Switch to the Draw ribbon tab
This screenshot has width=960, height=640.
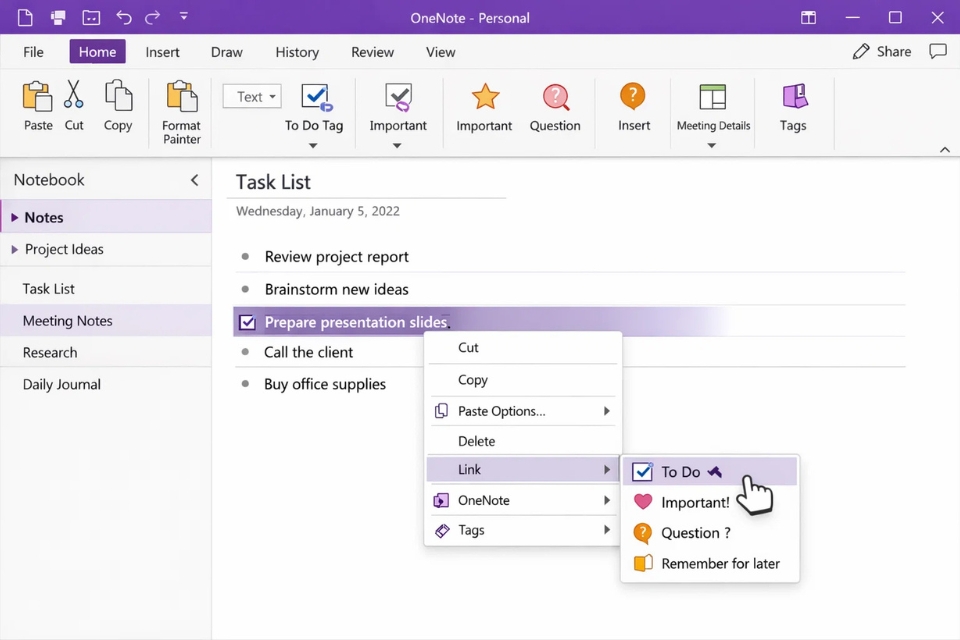pos(226,52)
